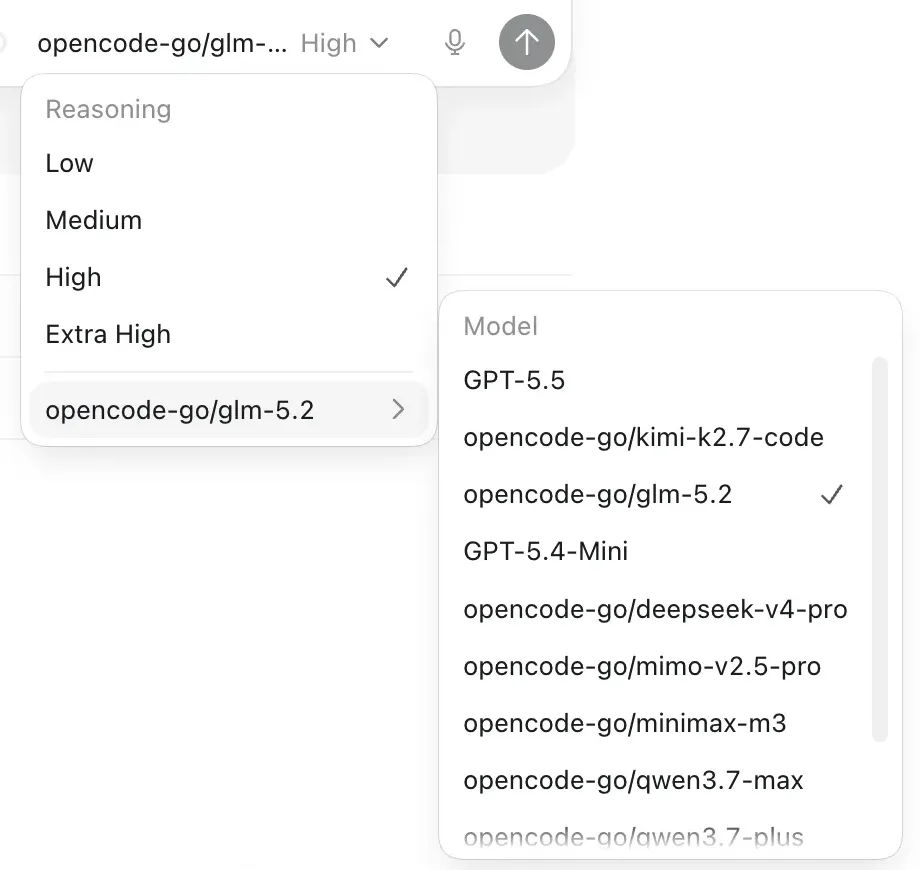Choose opencode-go/kimi-k2.7-code model
Screen dimensions: 920x870
pyautogui.click(x=657, y=437)
